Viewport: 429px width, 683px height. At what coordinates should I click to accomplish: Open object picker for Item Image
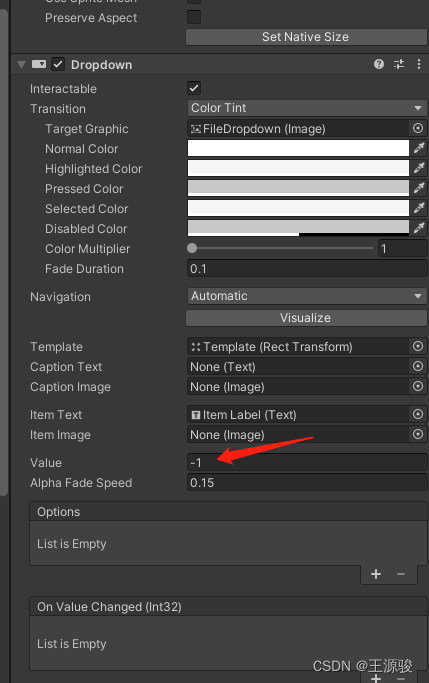(x=418, y=434)
